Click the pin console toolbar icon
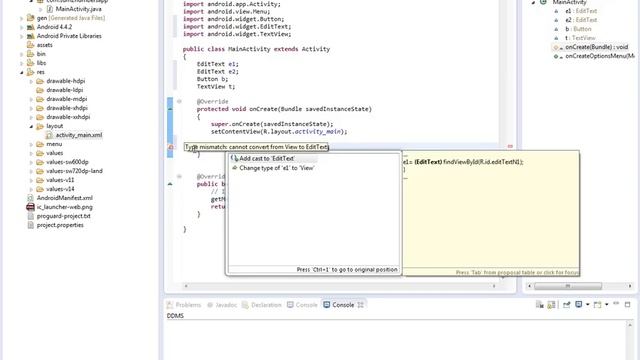Image resolution: width=640 pixels, height=360 pixels. click(567, 304)
